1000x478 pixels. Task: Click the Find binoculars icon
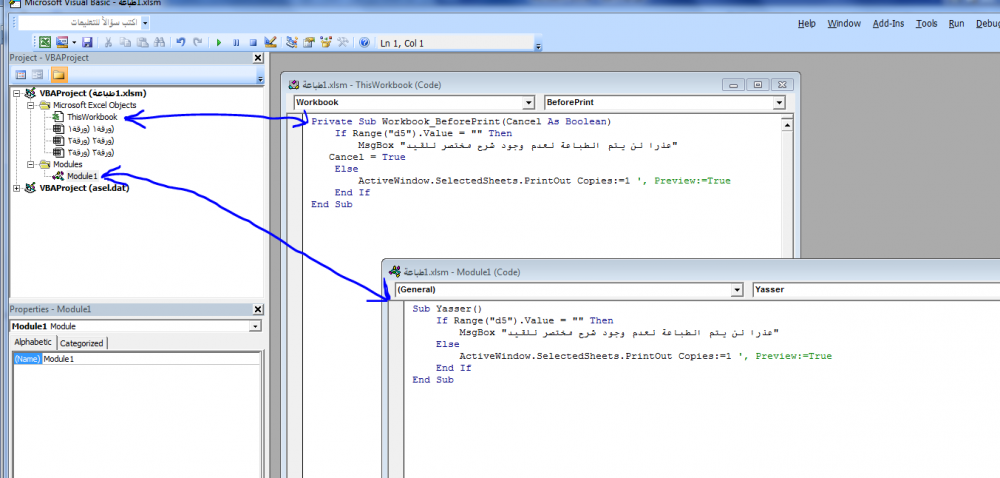157,43
